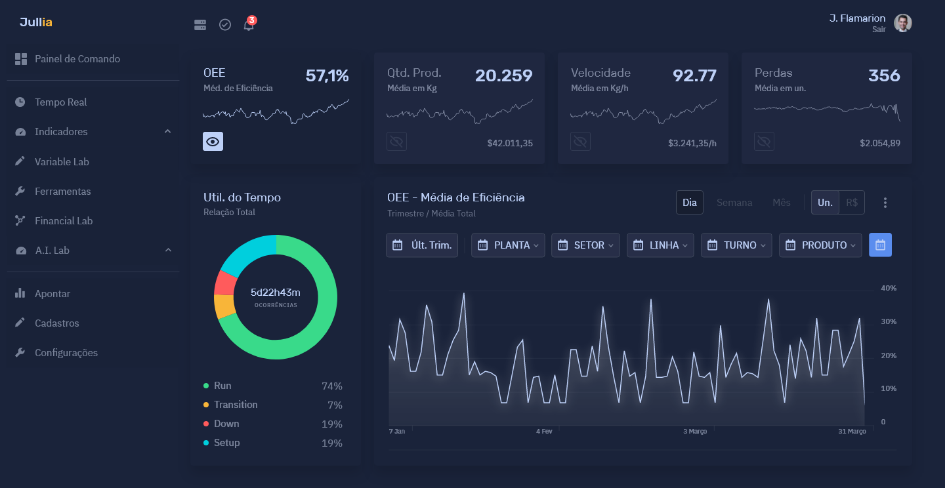Click the checkmark circle icon in header
This screenshot has width=945, height=488.
[x=225, y=25]
